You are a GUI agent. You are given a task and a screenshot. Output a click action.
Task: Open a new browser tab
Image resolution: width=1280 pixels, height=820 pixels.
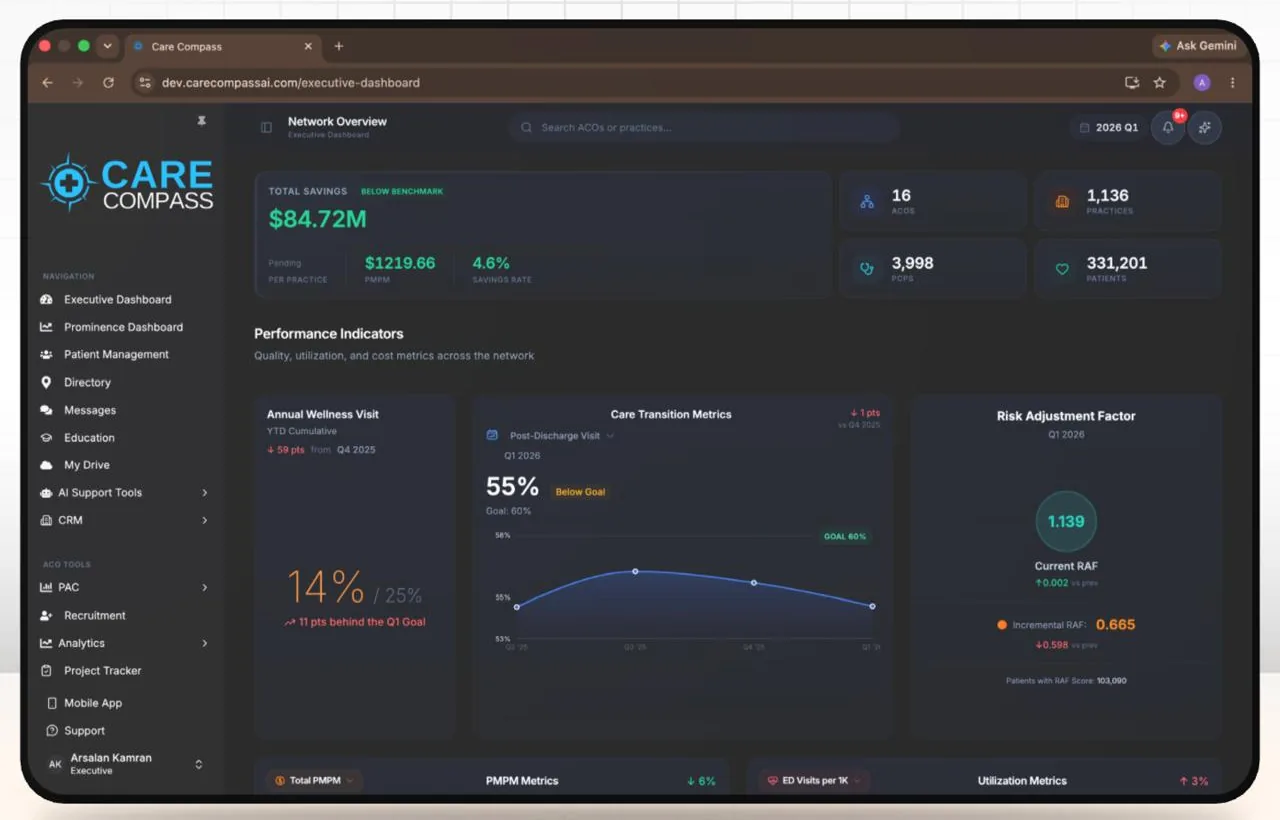pyautogui.click(x=339, y=46)
